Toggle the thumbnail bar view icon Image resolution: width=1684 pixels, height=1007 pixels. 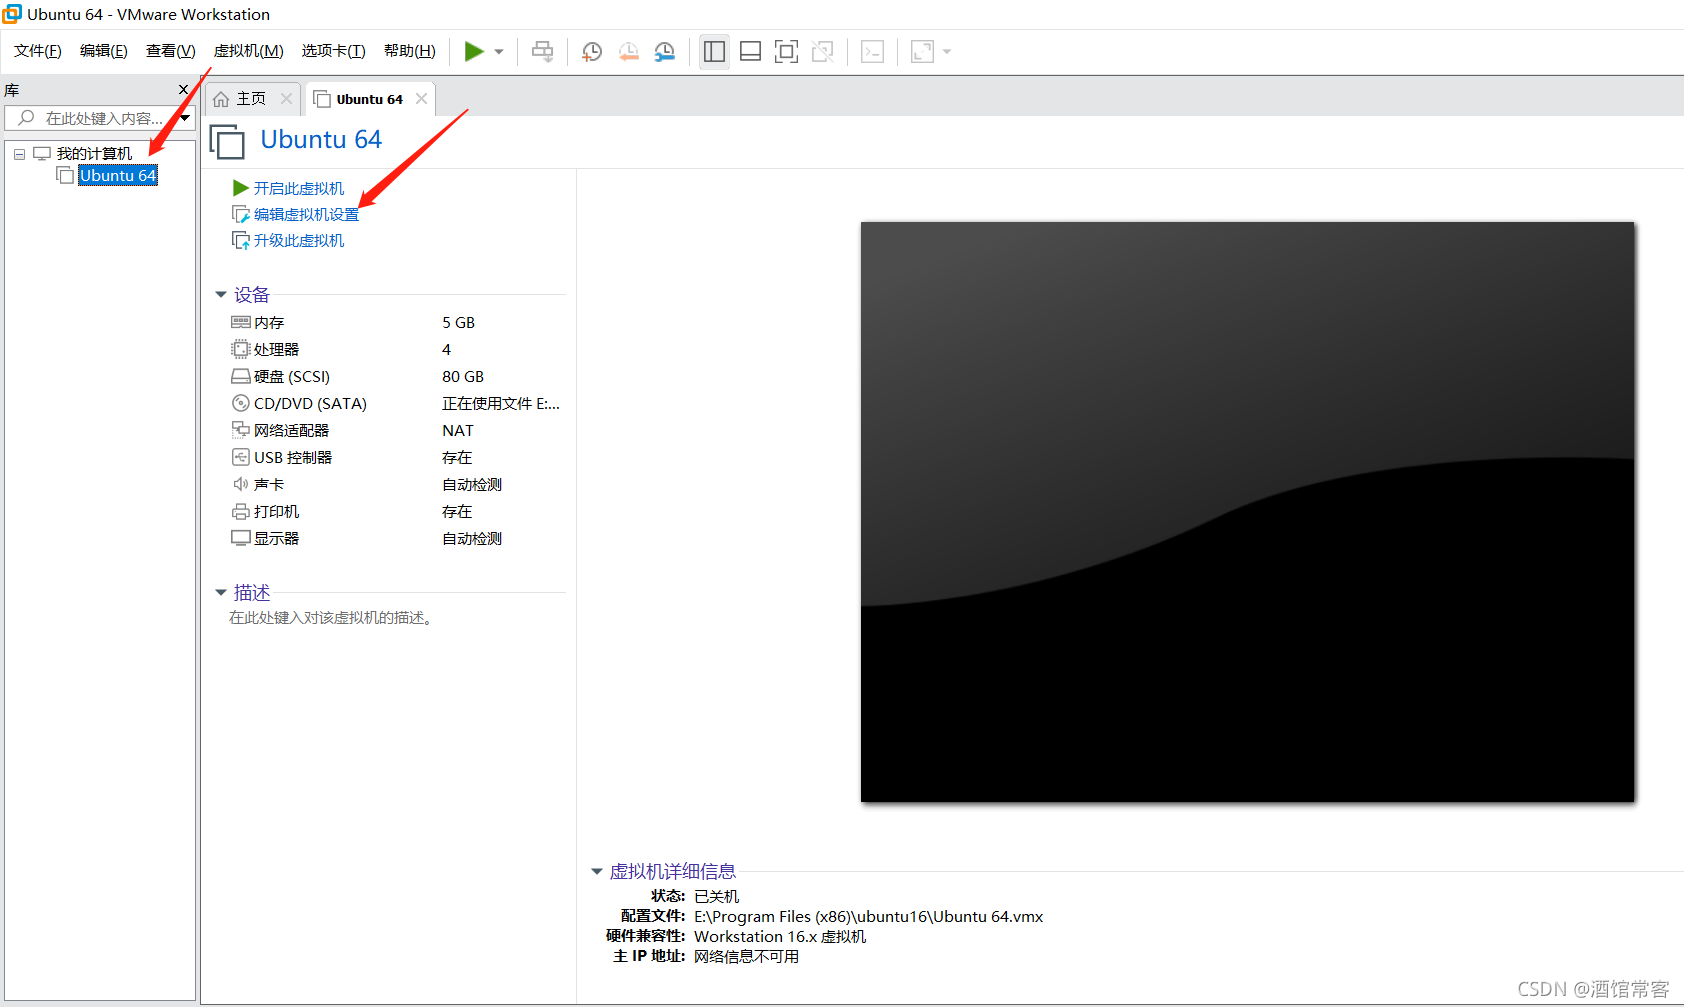(x=750, y=51)
